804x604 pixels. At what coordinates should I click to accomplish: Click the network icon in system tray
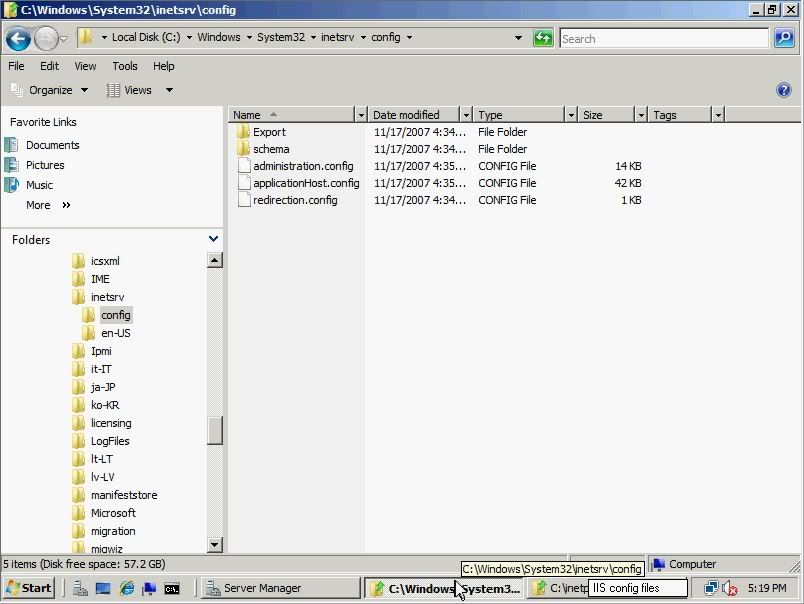(x=711, y=588)
